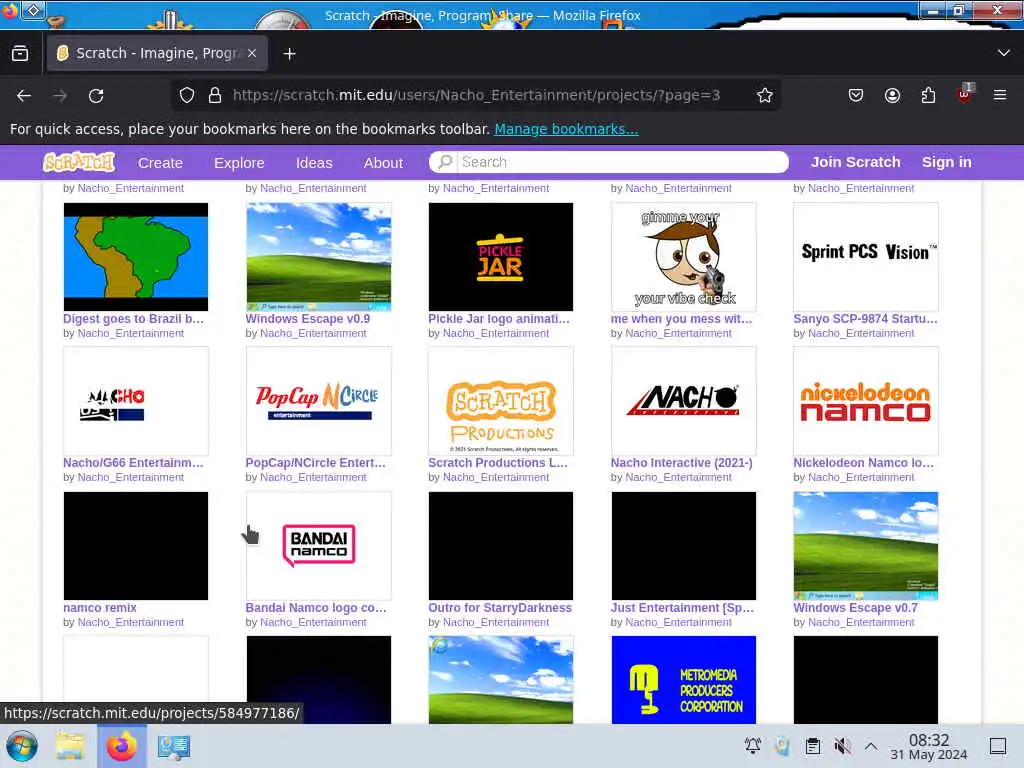Click the URL address bar

point(477,95)
